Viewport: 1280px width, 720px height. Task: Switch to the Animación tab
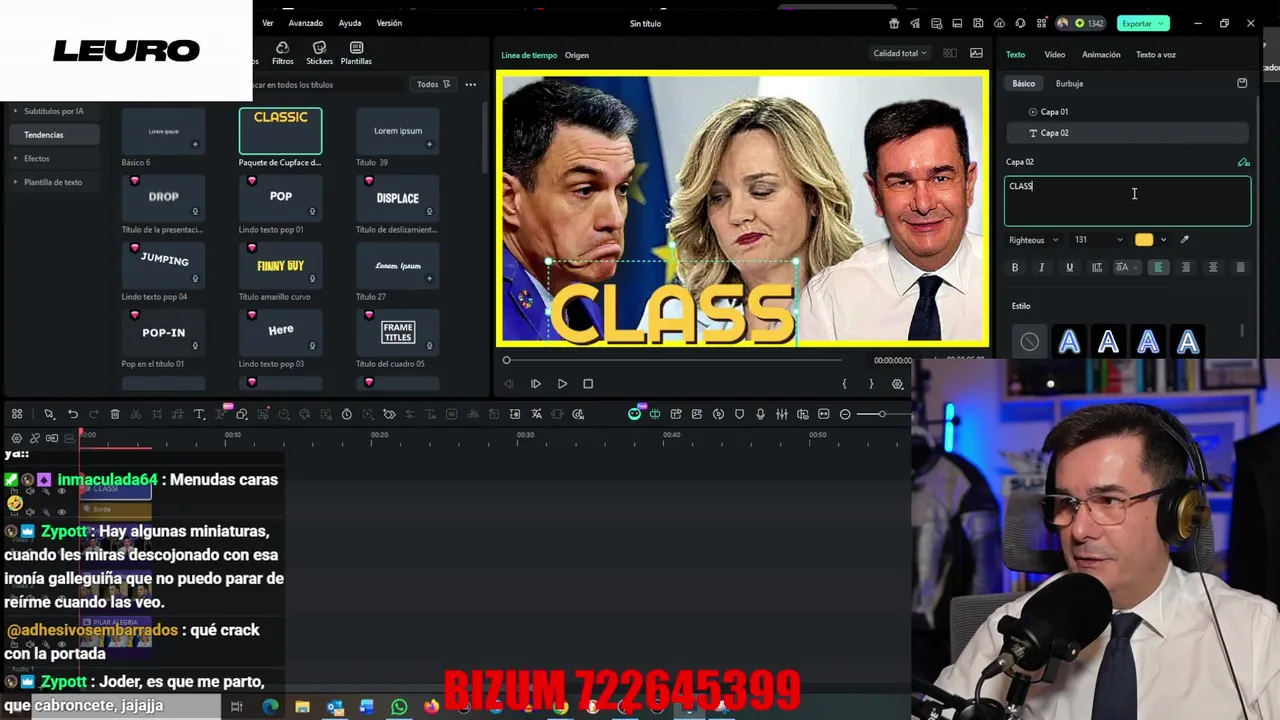tap(1101, 54)
